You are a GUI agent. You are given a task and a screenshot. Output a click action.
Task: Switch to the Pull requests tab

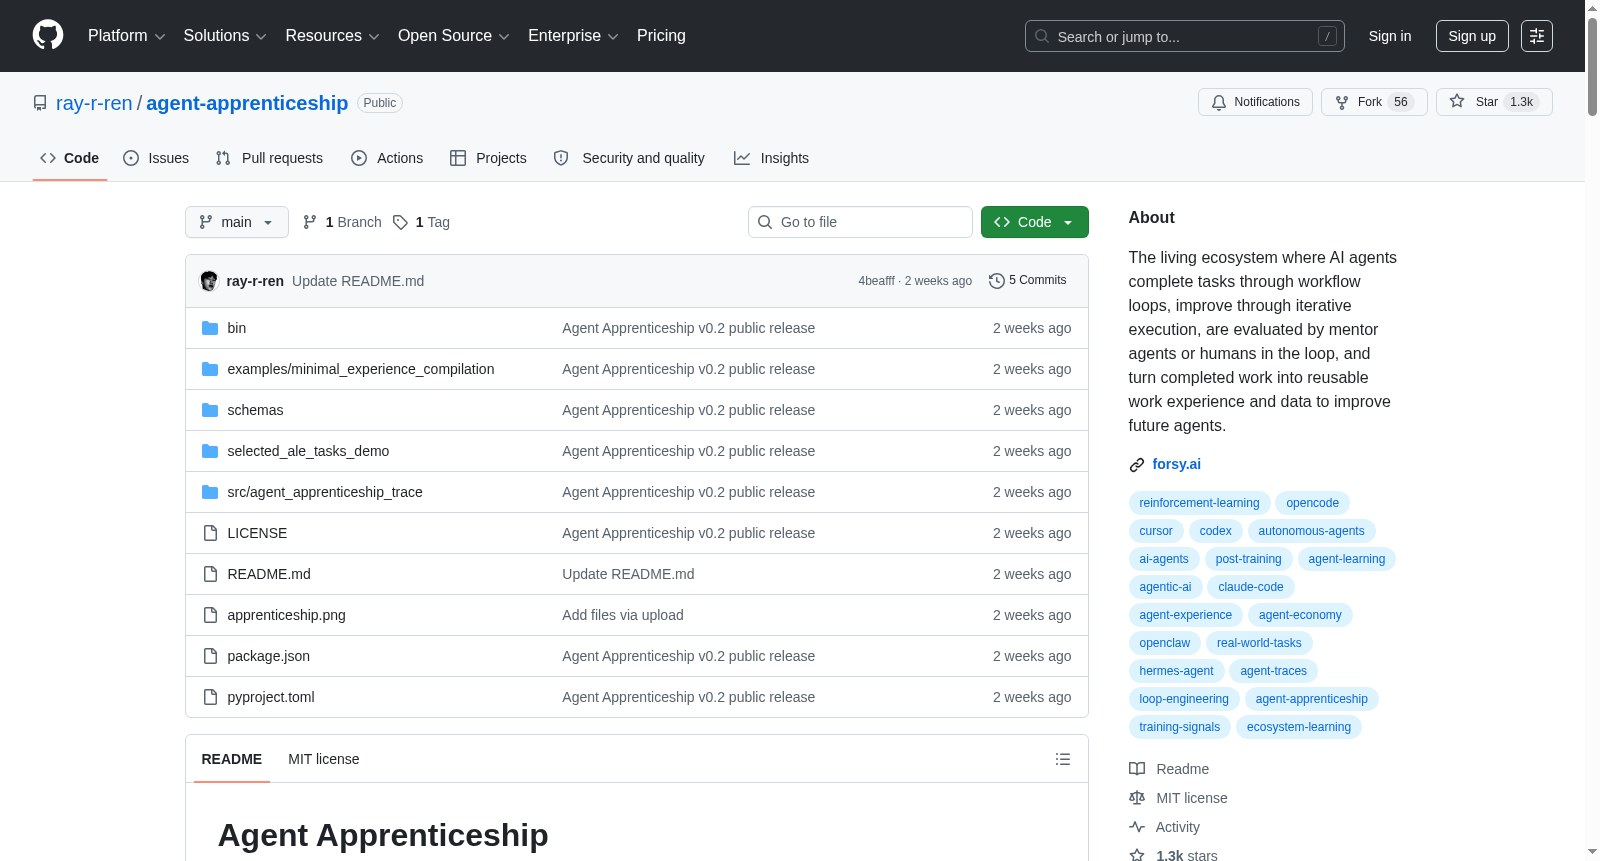click(x=269, y=158)
